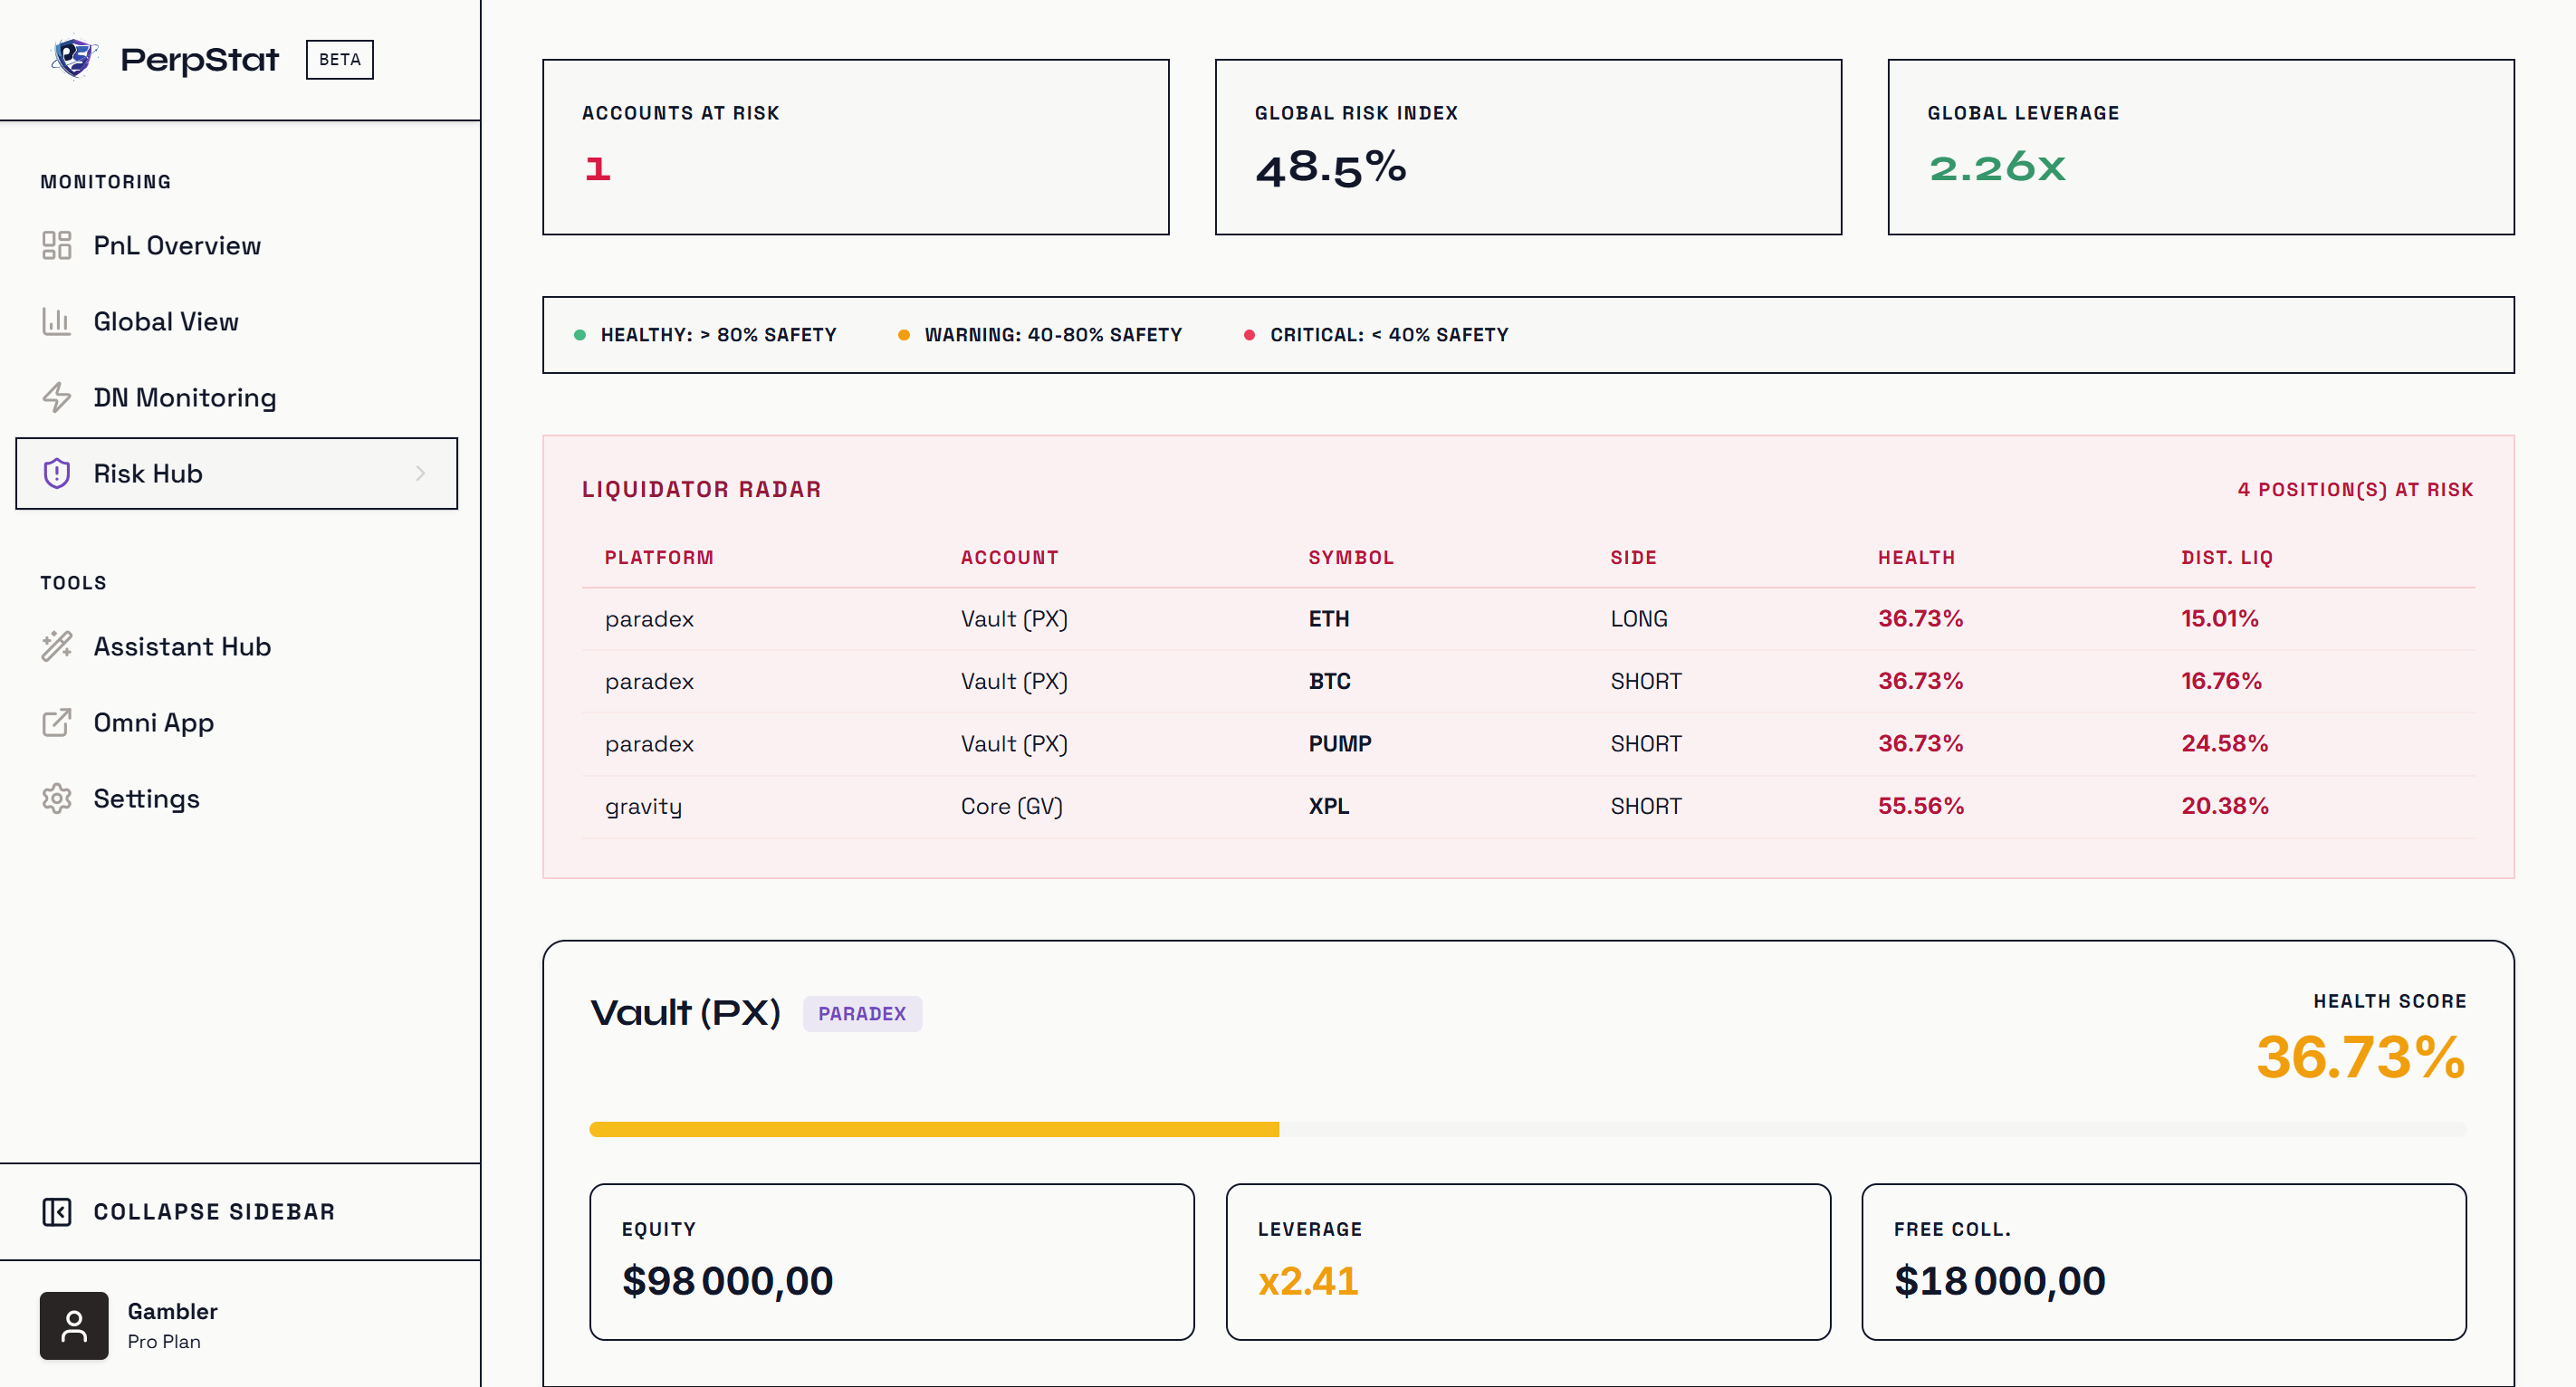Click the Collapse Sidebar button

(213, 1211)
